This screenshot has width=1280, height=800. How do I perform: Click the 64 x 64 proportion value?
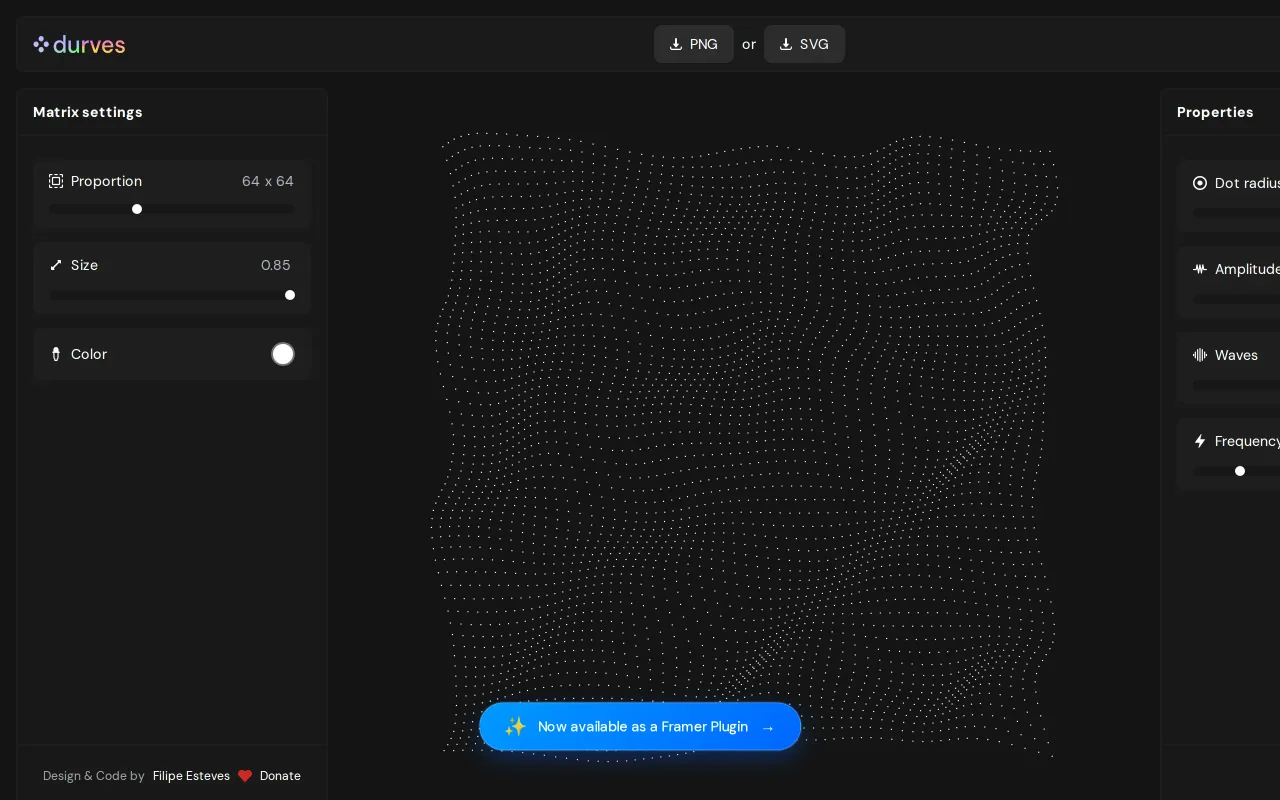coord(268,181)
